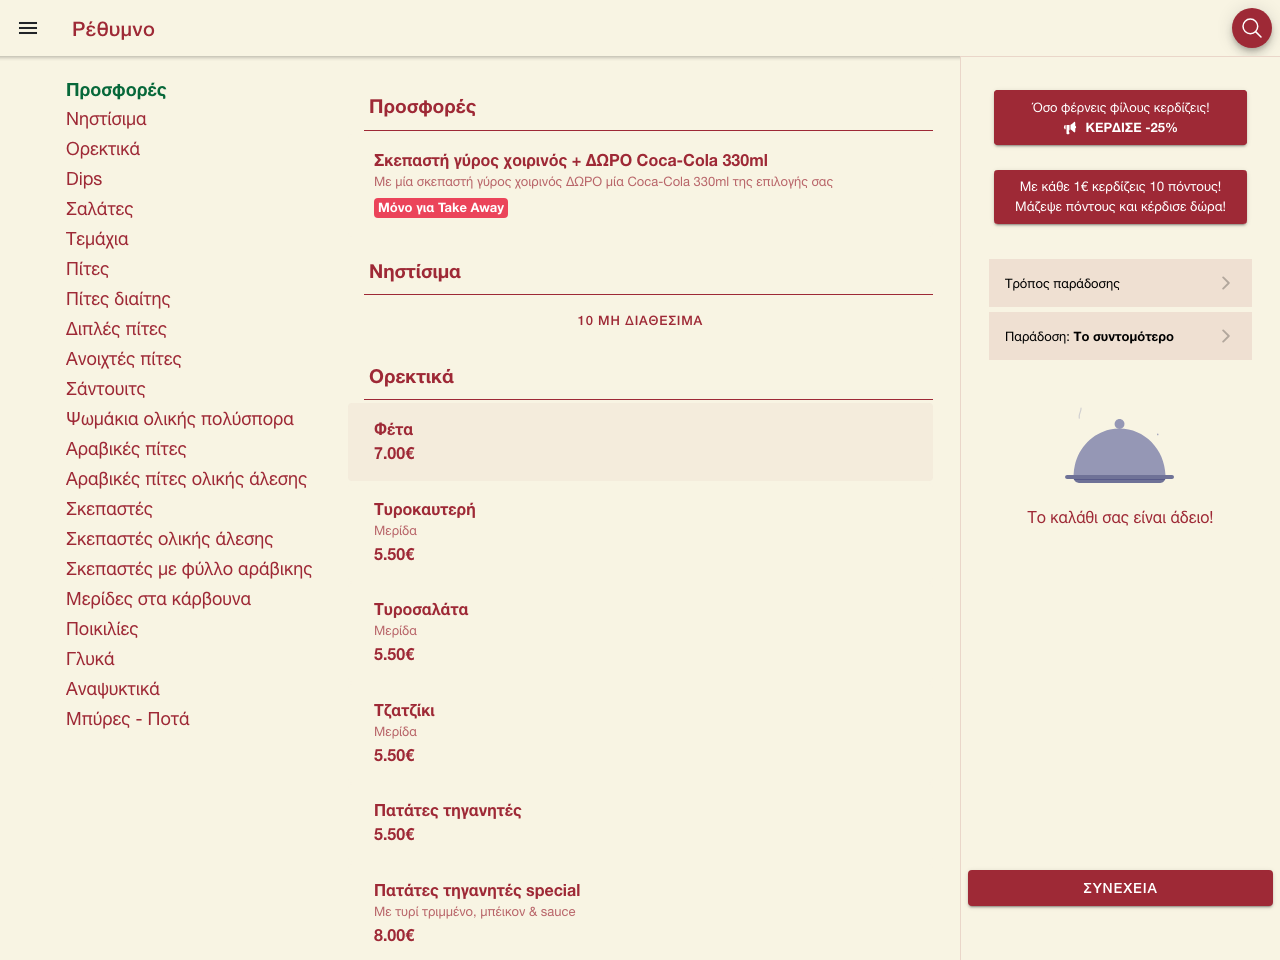Go to Αραβικές πίτες ολικής άλεσης
1280x960 pixels.
pos(186,479)
